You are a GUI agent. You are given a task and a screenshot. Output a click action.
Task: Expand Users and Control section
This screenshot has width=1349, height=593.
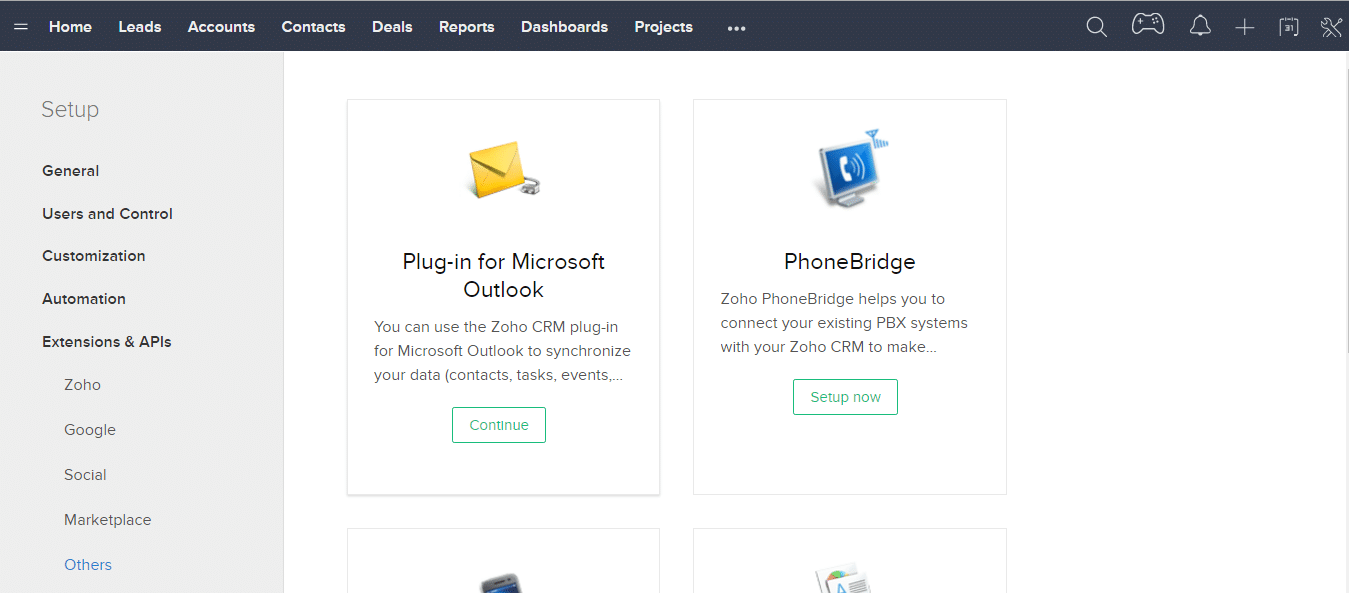coord(107,214)
